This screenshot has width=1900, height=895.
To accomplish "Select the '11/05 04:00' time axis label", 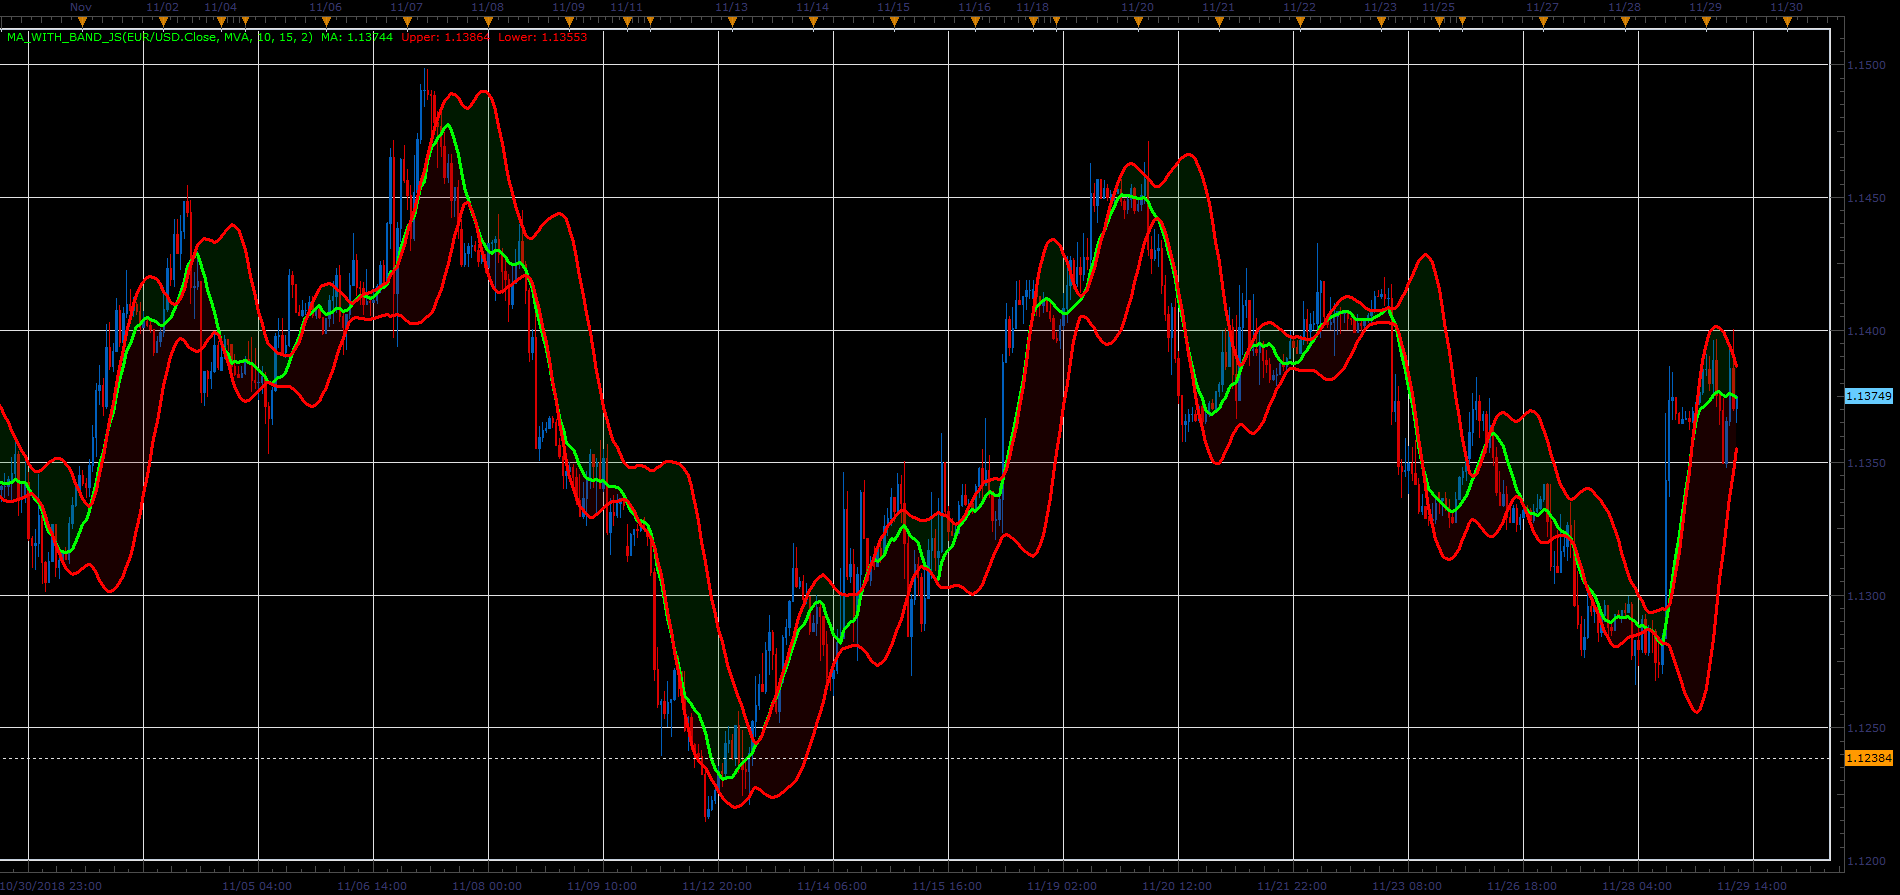I will (257, 886).
